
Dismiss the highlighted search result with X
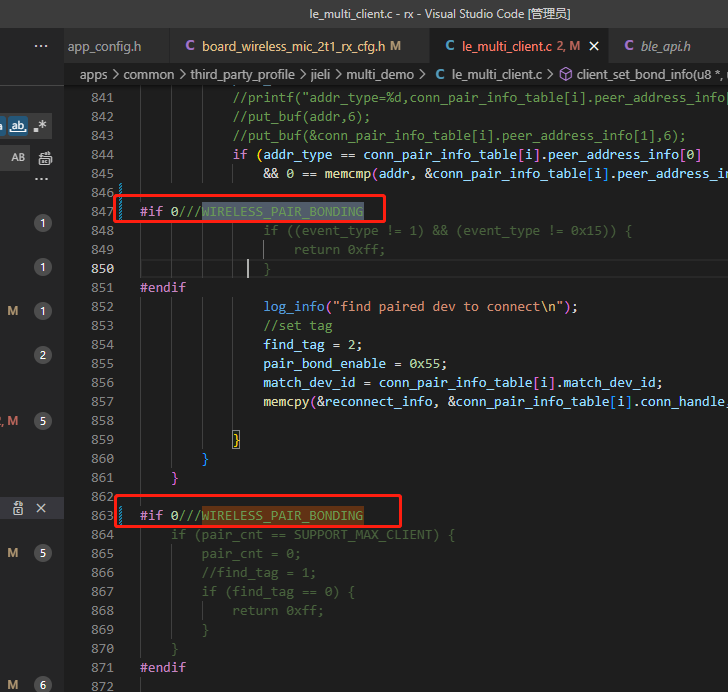tap(41, 508)
